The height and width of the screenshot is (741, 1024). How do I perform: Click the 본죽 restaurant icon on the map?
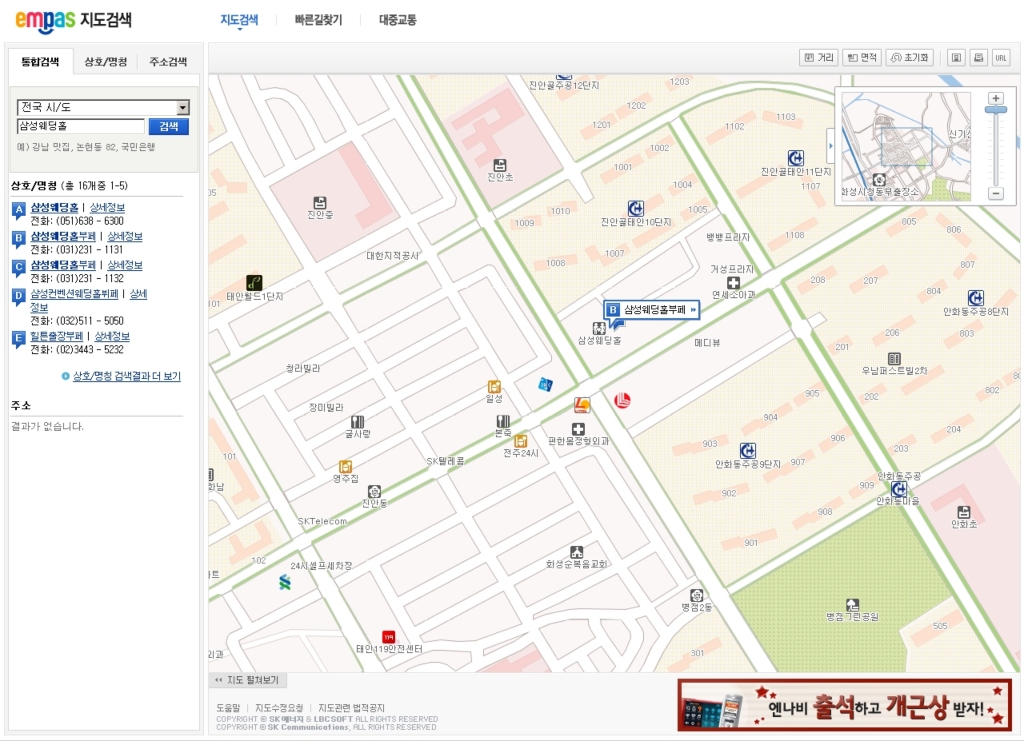coord(503,421)
